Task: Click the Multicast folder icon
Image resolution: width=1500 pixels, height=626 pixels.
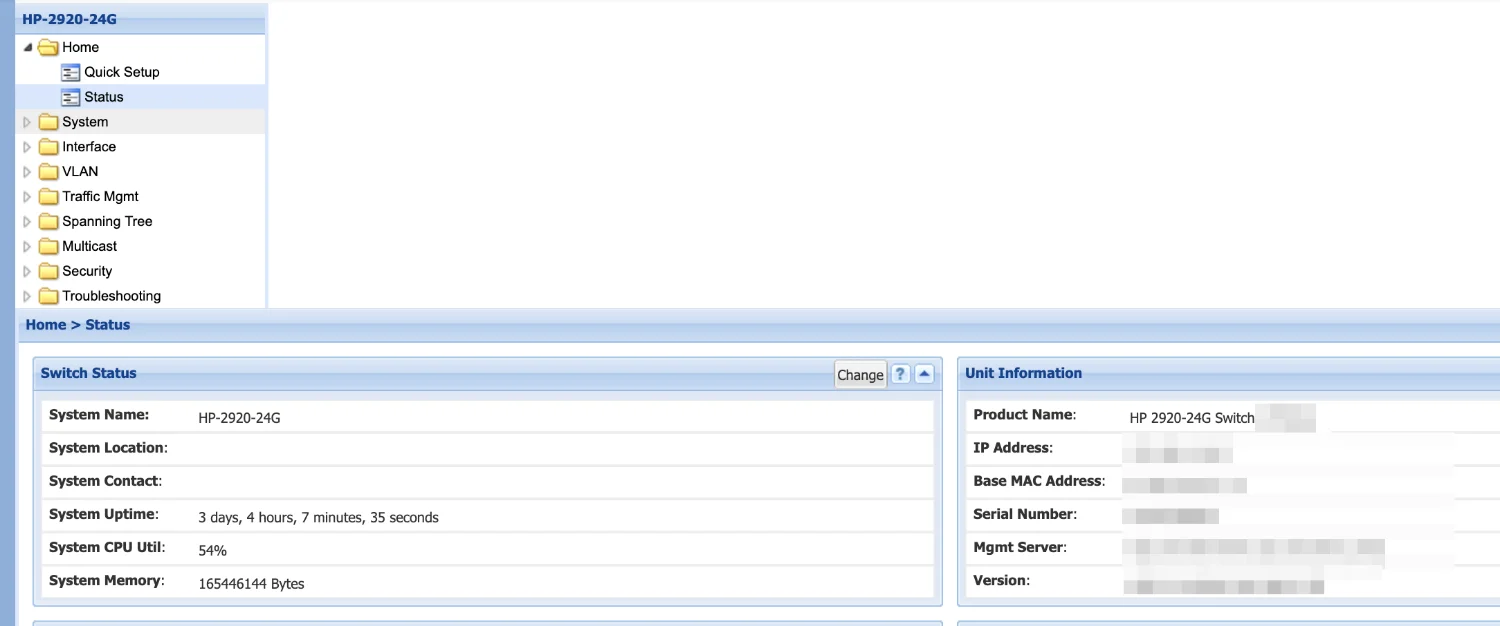Action: click(x=48, y=246)
